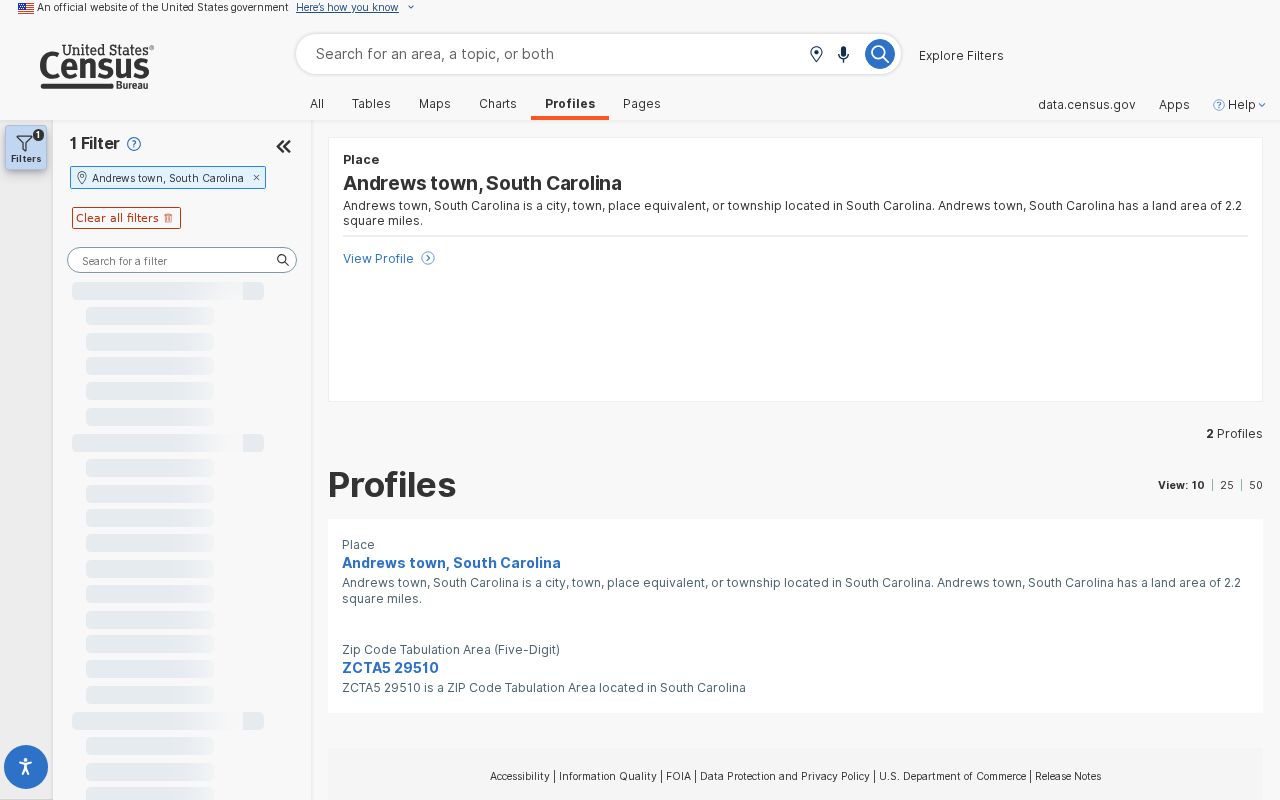The image size is (1280, 800).
Task: Open the FOIA footer link
Action: [x=678, y=776]
